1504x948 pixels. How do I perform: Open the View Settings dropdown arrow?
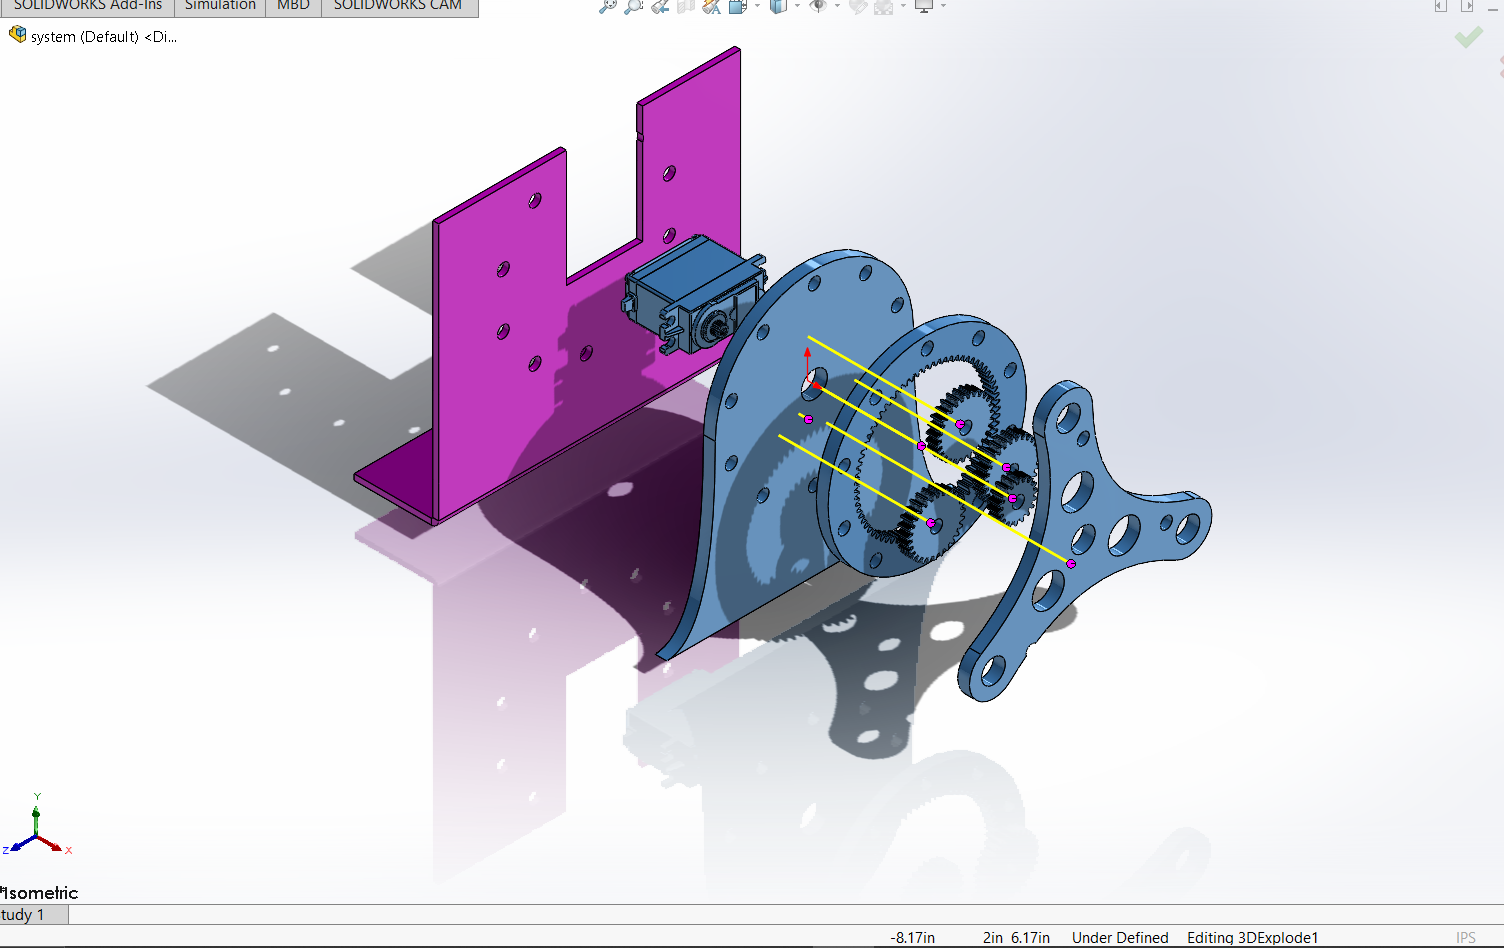click(x=943, y=5)
